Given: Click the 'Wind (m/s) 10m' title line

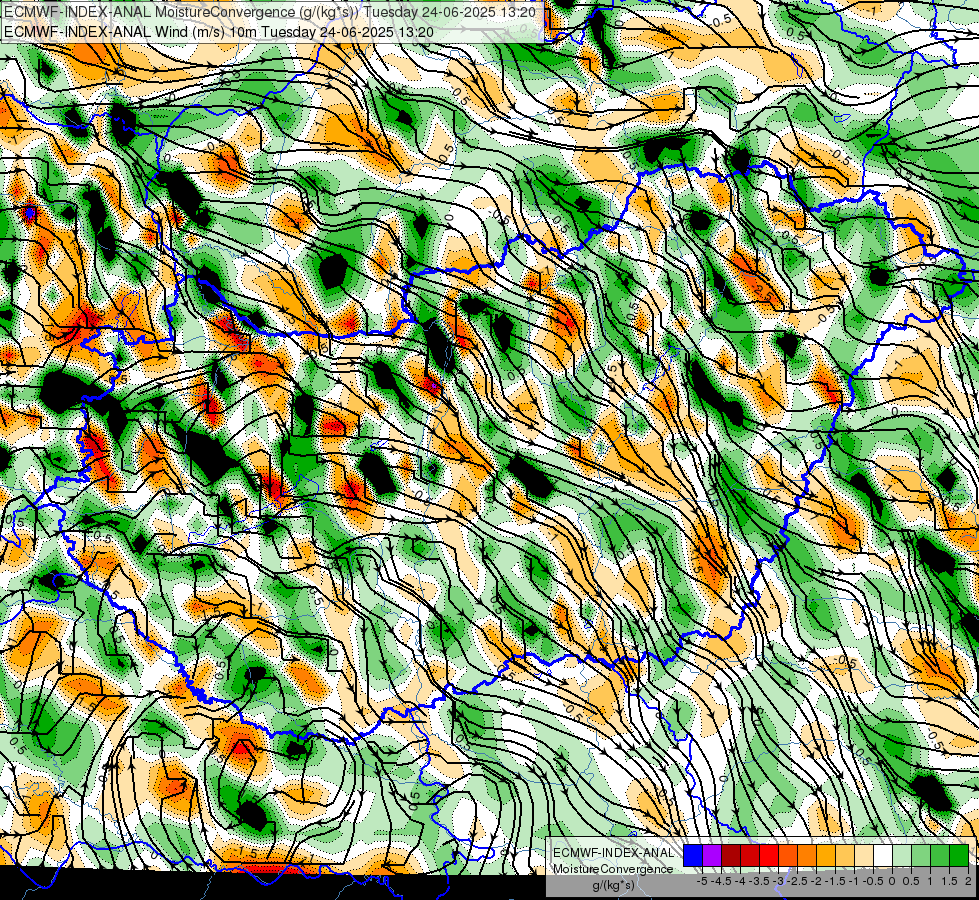Looking at the screenshot, I should pyautogui.click(x=219, y=31).
